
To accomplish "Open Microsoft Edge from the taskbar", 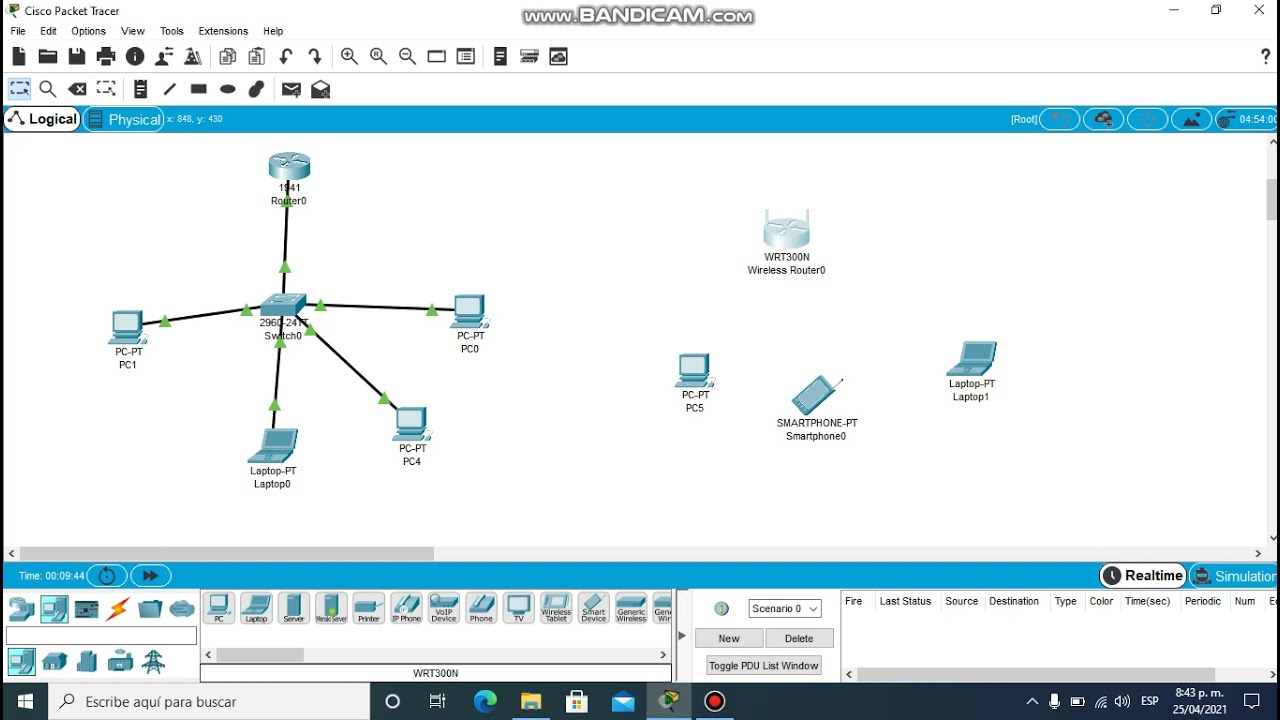I will [x=485, y=701].
